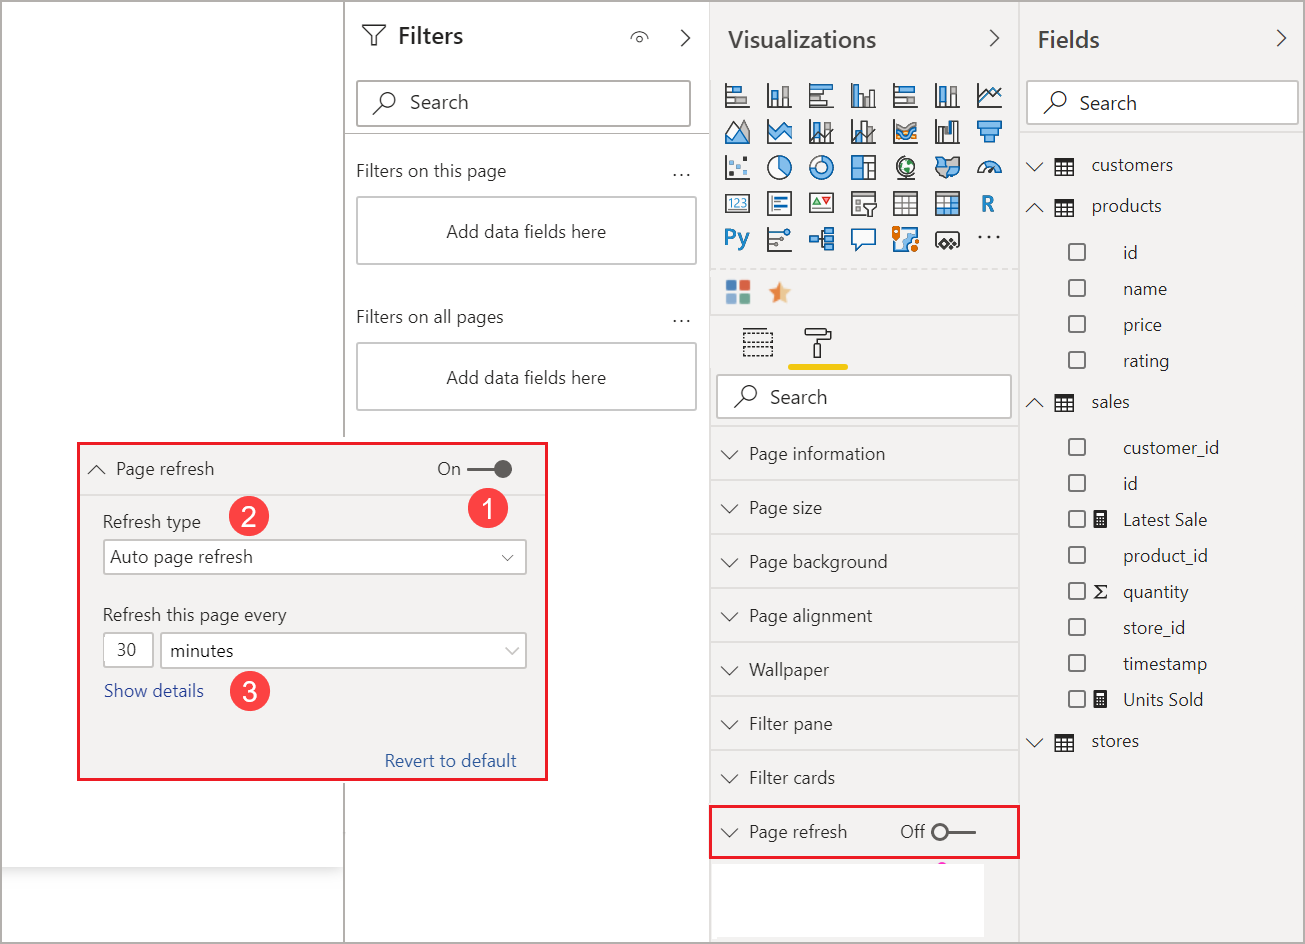This screenshot has height=944, width=1305.
Task: Add a Python visual
Action: pos(737,239)
